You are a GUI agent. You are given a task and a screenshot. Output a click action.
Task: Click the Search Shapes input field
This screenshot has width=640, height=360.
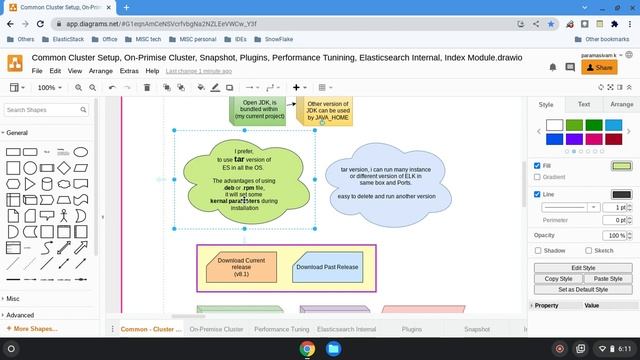click(46, 110)
